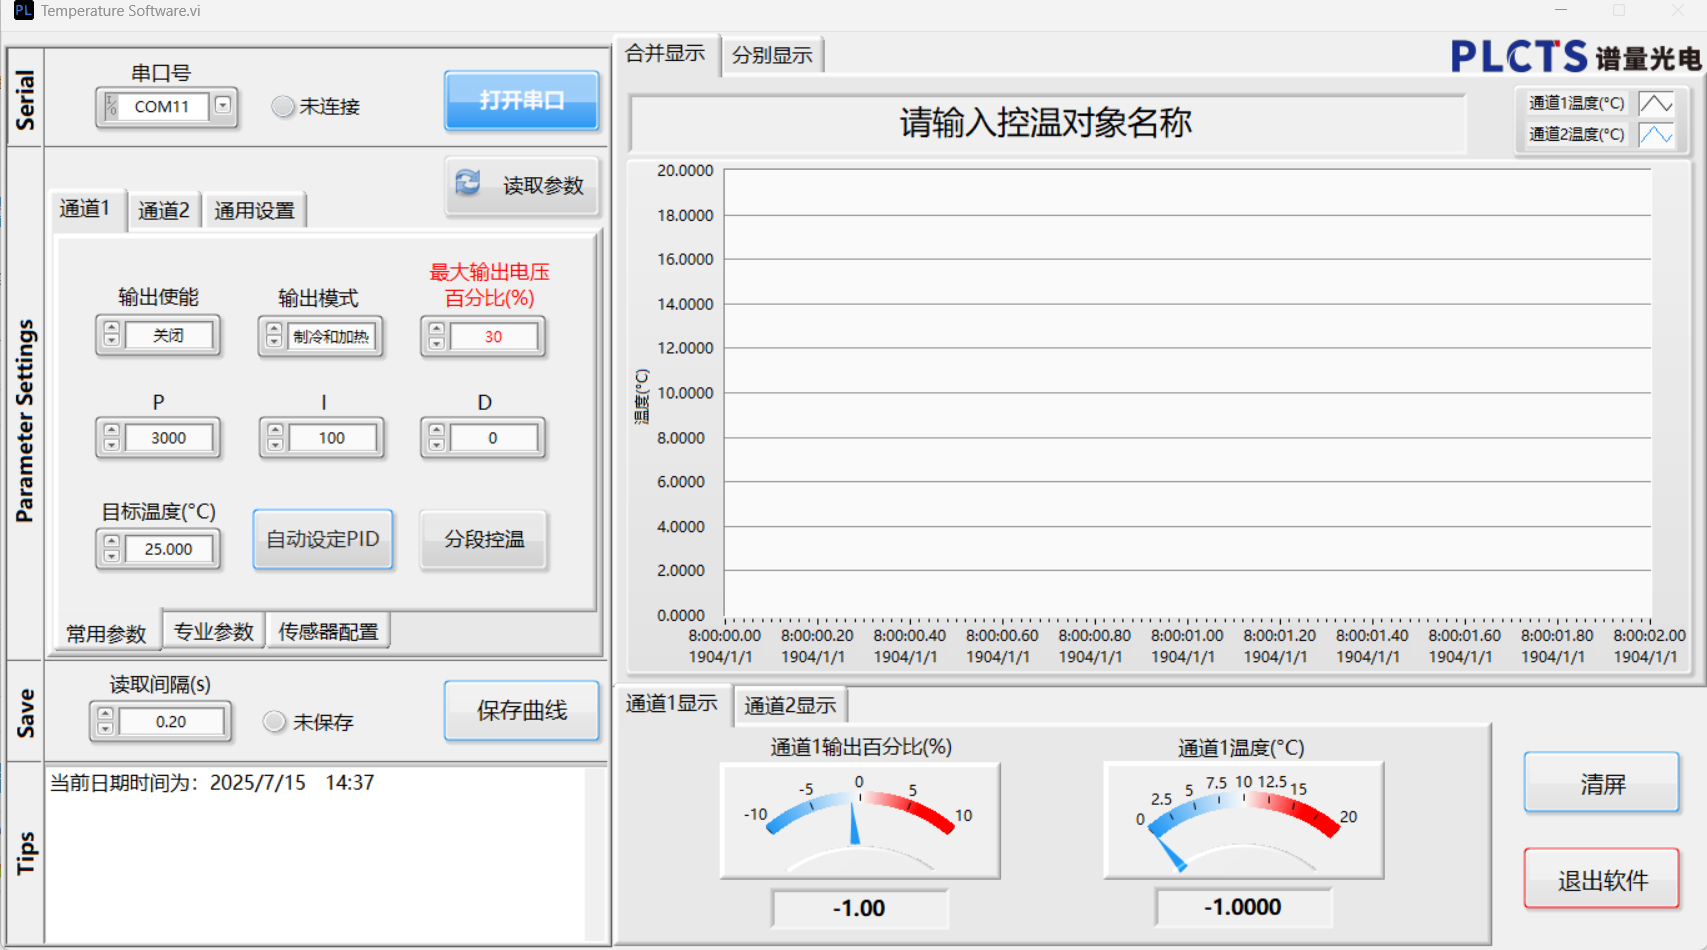Switch to the 通道2 tab
Screen dimensions: 1707x950
[163, 210]
